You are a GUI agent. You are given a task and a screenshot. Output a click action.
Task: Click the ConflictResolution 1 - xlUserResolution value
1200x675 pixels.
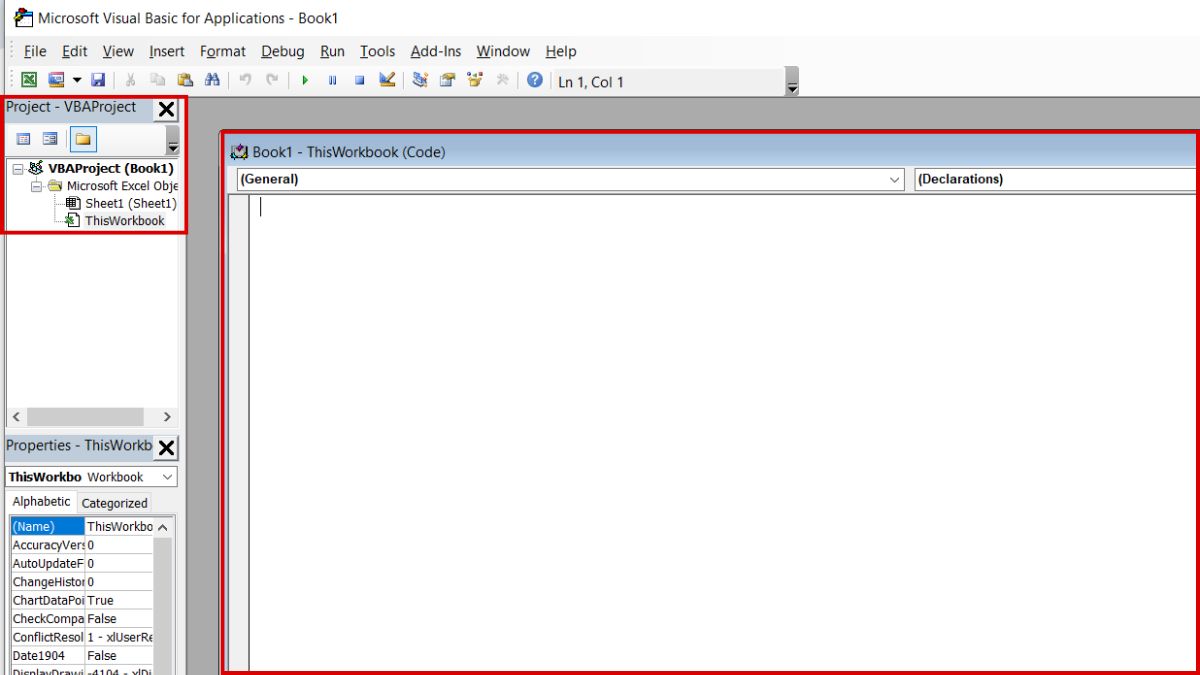(x=119, y=637)
